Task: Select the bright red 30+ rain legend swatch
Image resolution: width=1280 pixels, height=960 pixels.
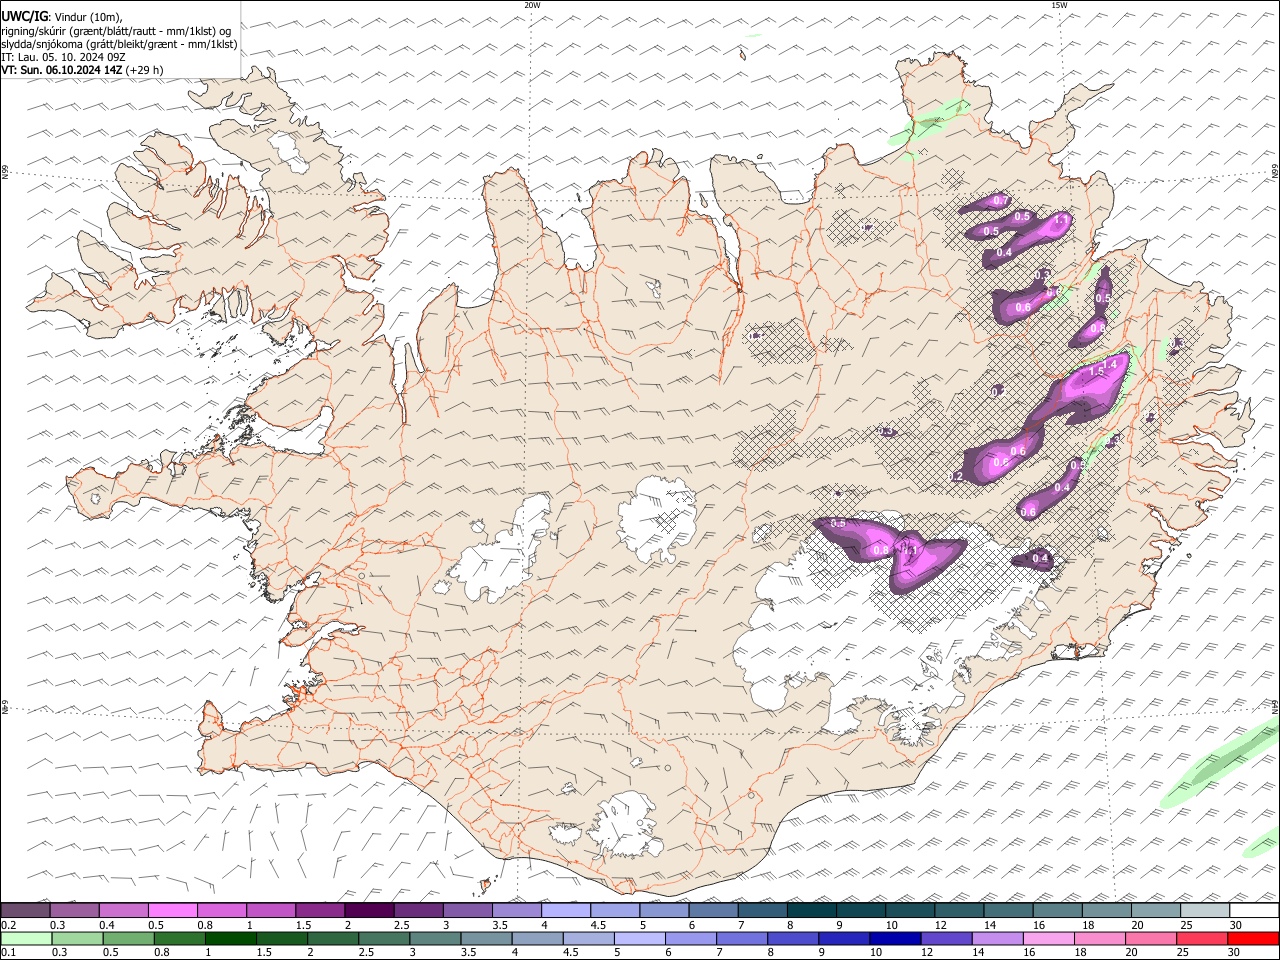Action: tap(1252, 938)
